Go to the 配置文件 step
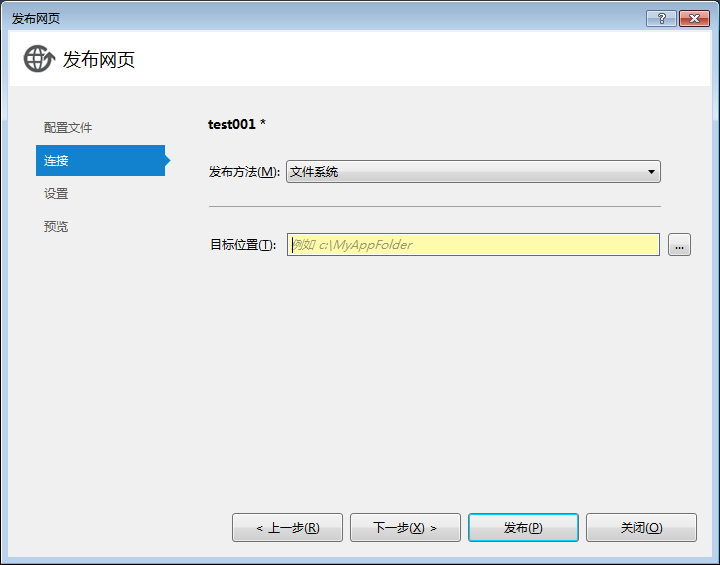 tap(68, 128)
